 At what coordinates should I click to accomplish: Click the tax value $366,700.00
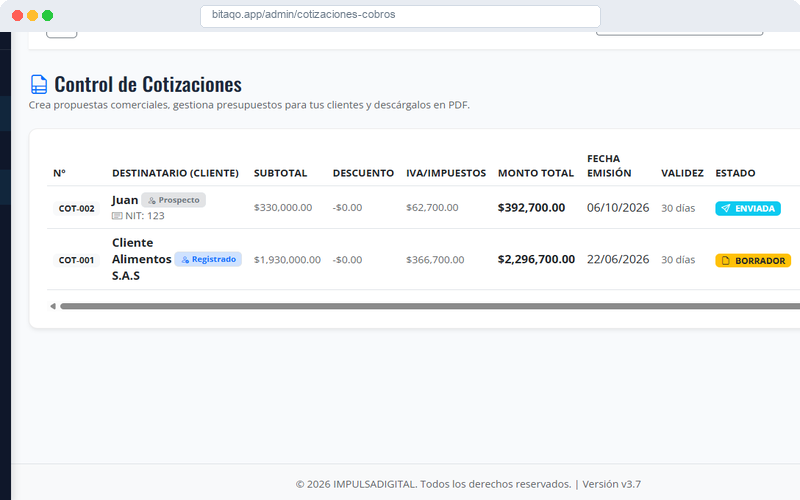[435, 260]
